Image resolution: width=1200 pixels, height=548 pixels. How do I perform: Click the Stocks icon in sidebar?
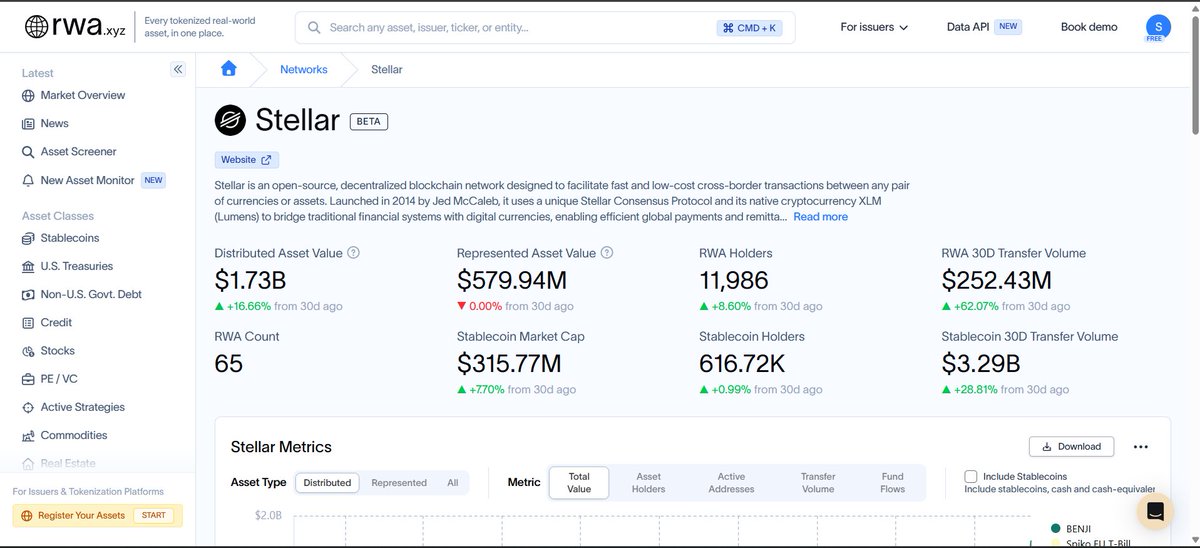pos(28,351)
